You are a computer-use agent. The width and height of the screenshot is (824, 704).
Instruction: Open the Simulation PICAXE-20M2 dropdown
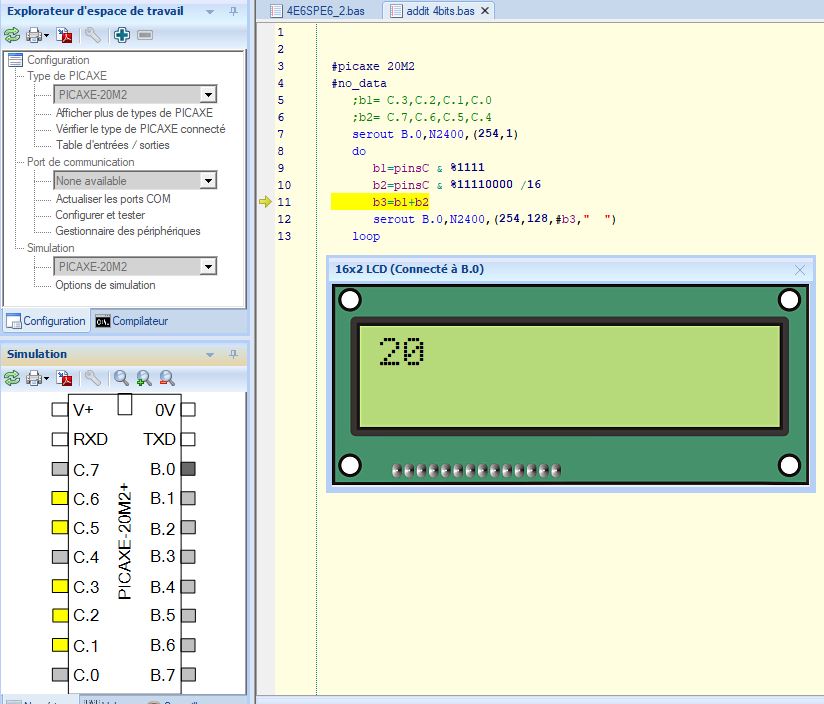(x=208, y=267)
